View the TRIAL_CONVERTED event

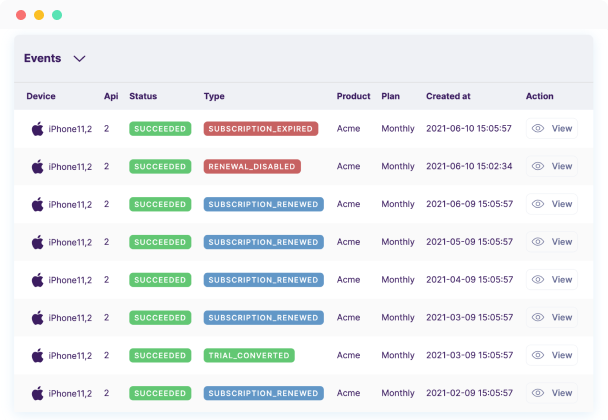551,355
